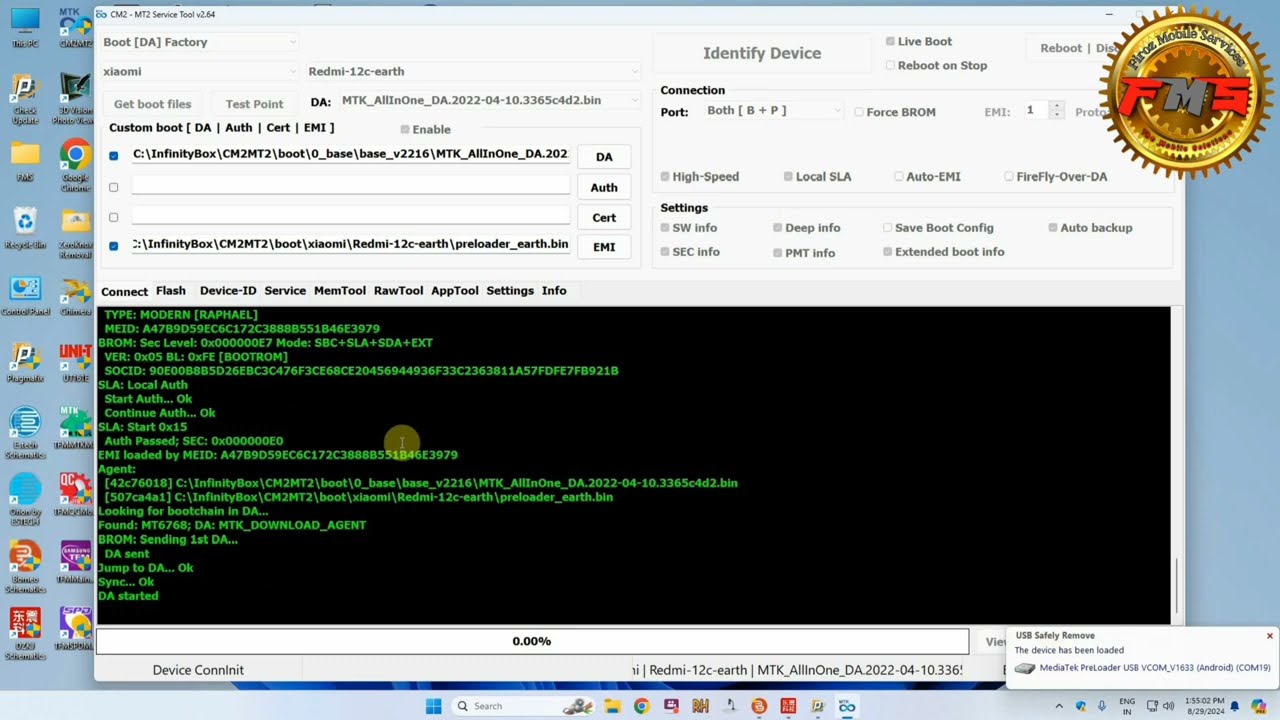Toggle the DA custom boot checkbox

[113, 156]
